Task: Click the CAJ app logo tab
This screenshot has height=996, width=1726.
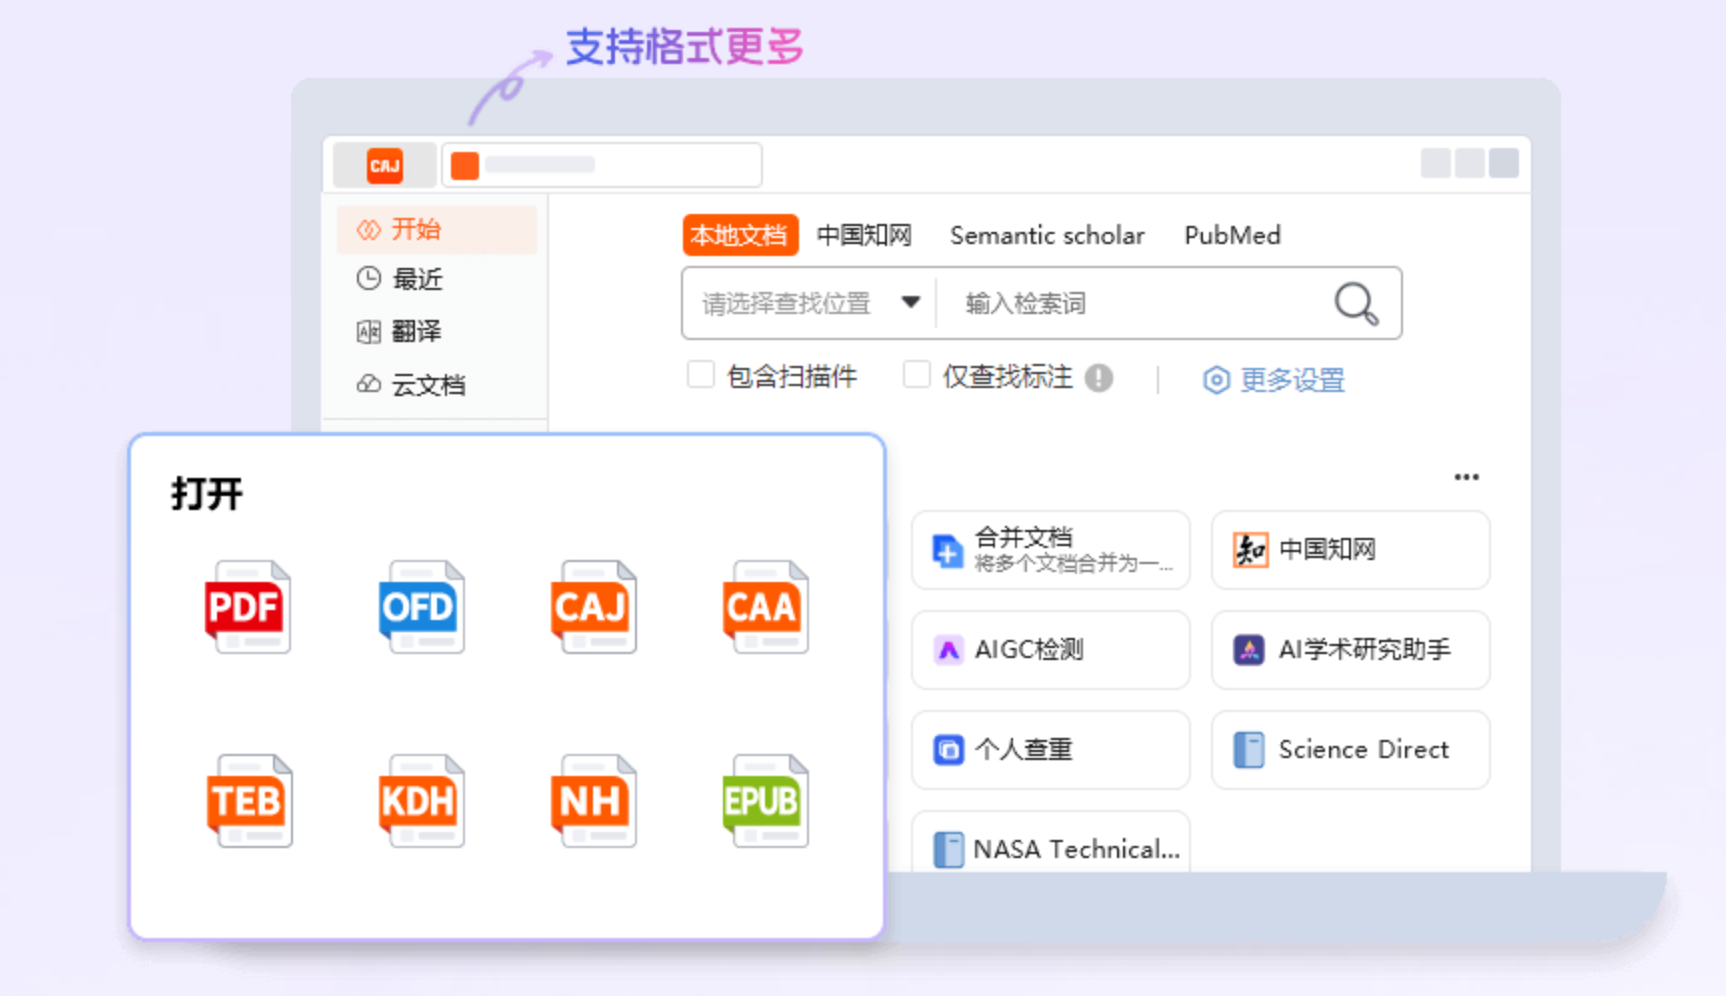Action: point(385,165)
